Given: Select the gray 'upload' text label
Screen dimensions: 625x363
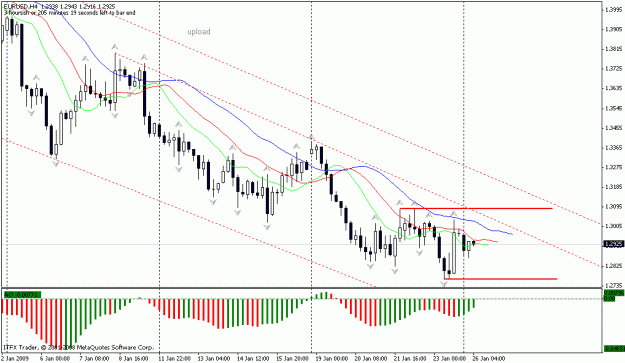Looking at the screenshot, I should tap(199, 31).
